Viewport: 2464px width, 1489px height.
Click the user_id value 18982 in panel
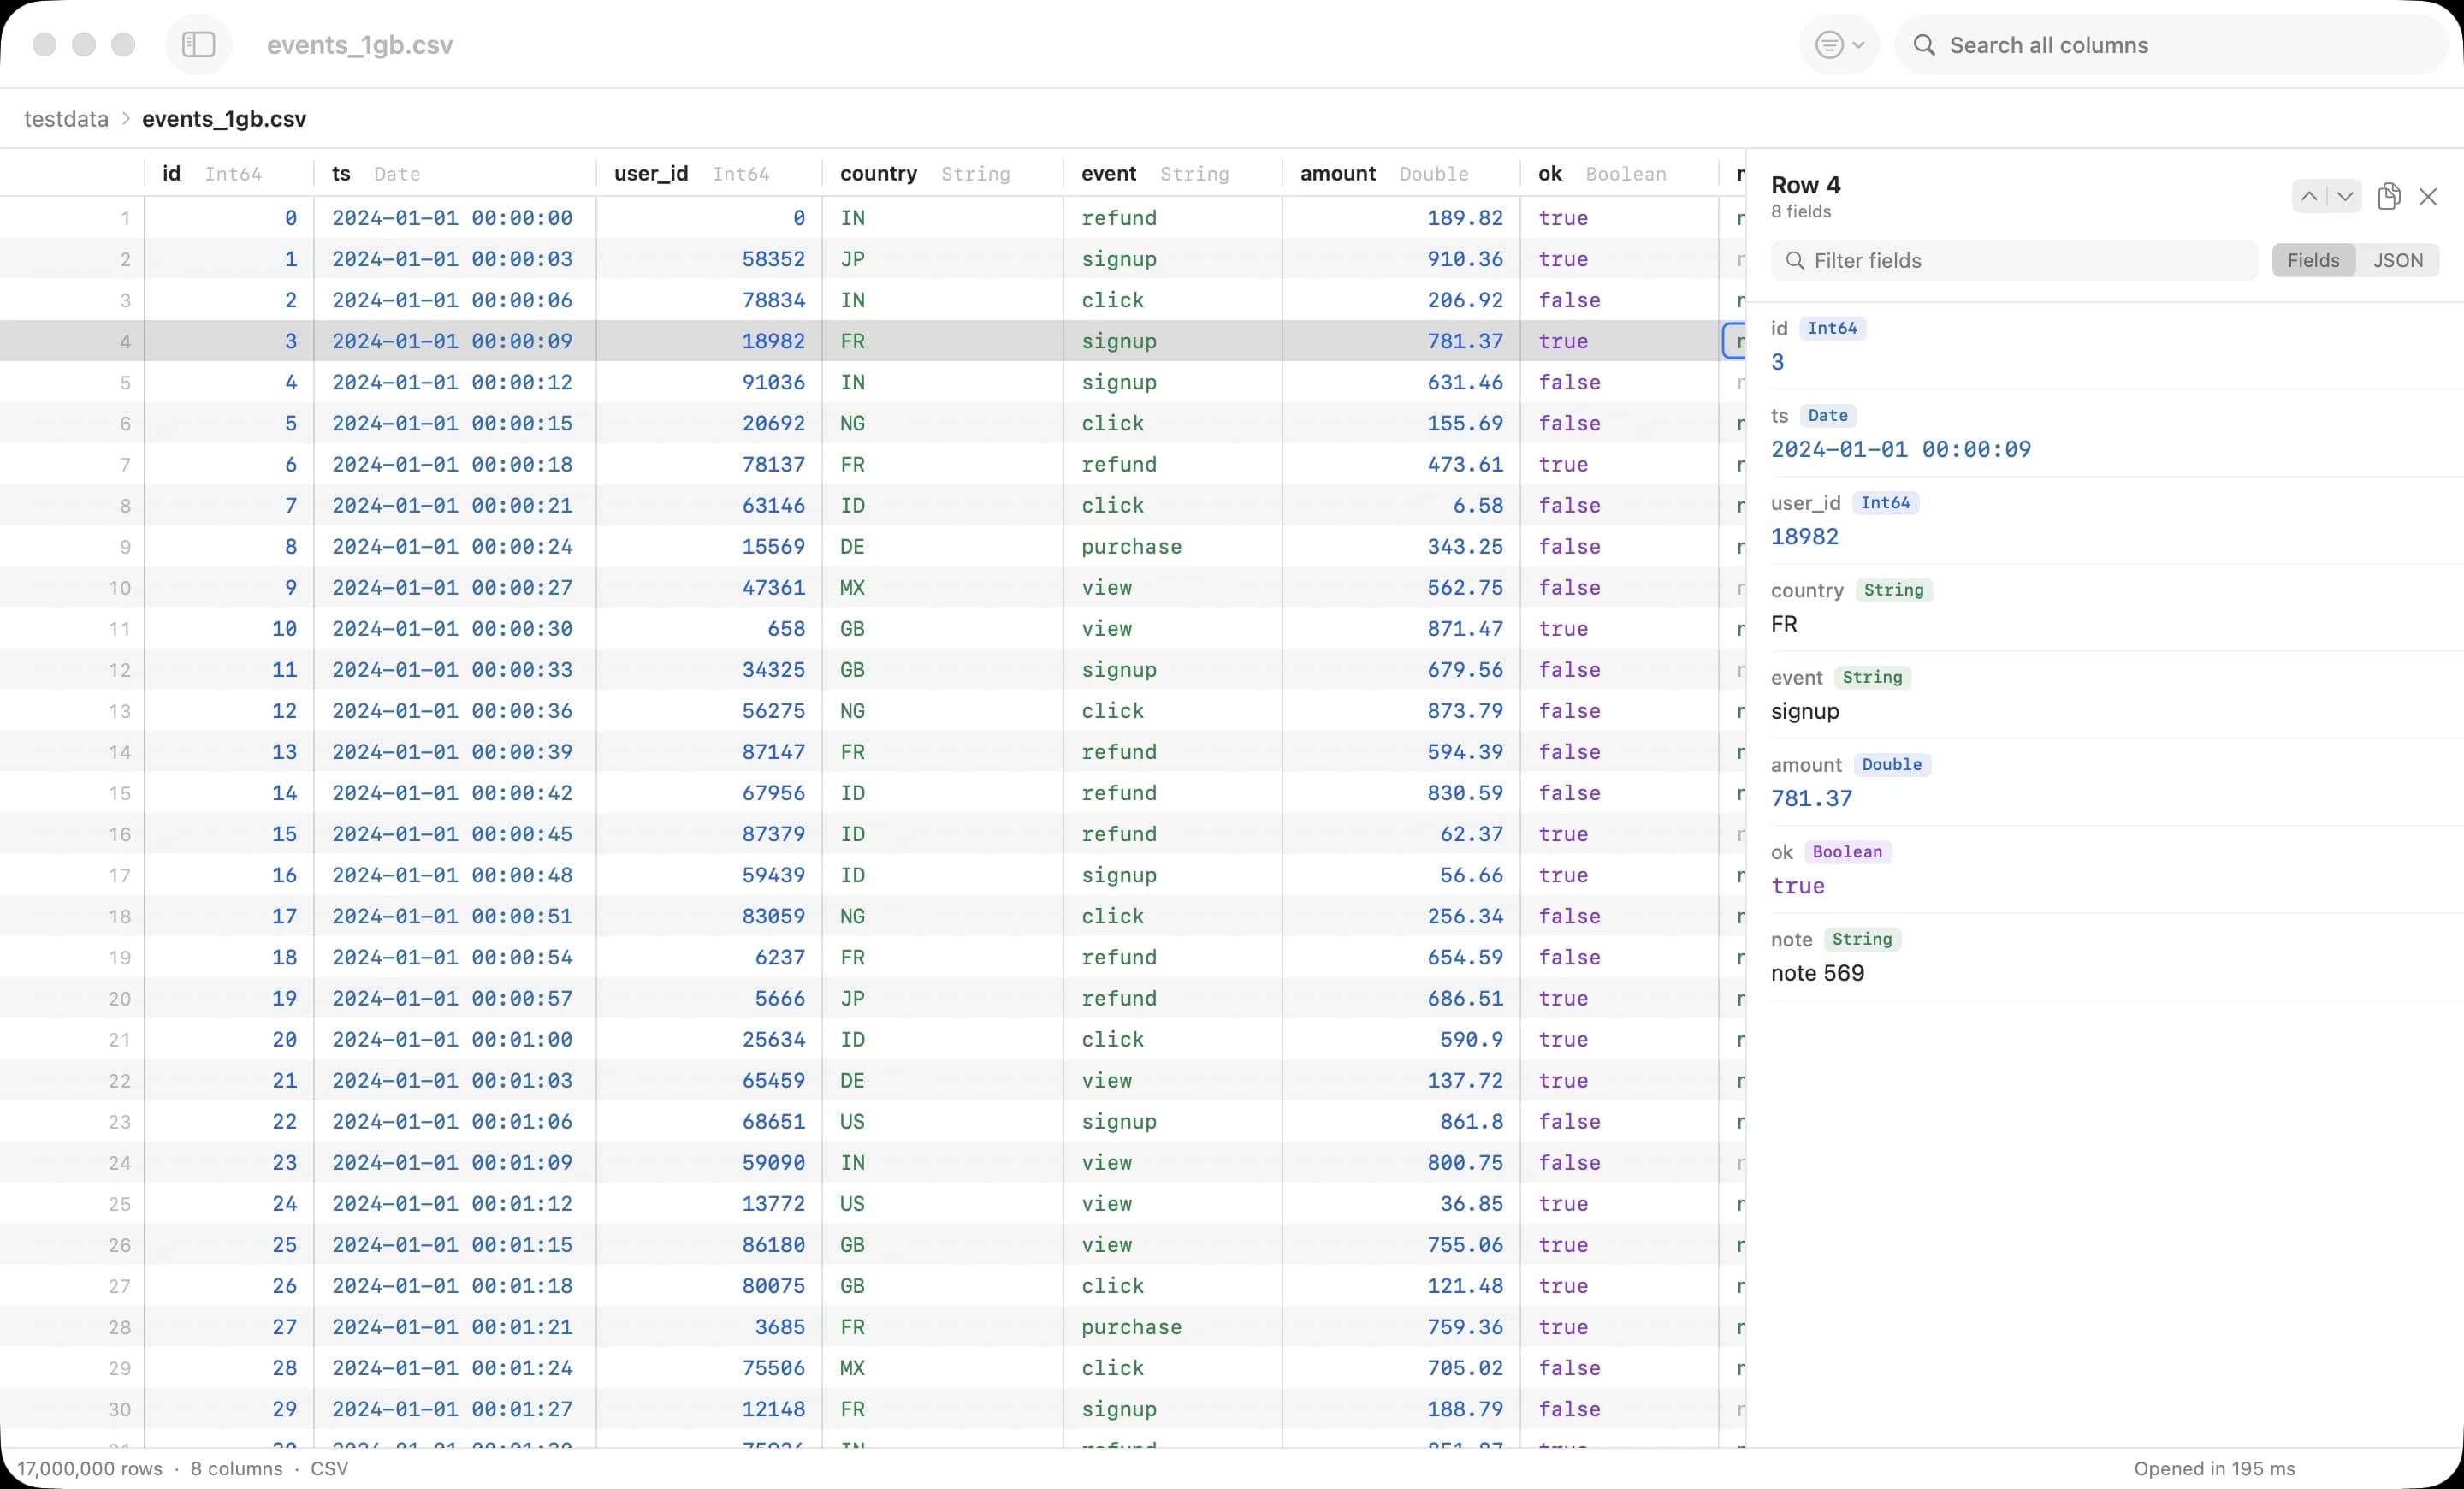[x=1804, y=537]
